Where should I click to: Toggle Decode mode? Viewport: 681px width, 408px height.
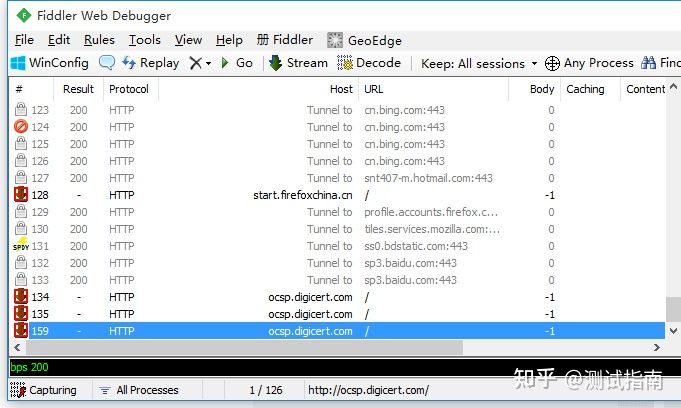[x=369, y=63]
